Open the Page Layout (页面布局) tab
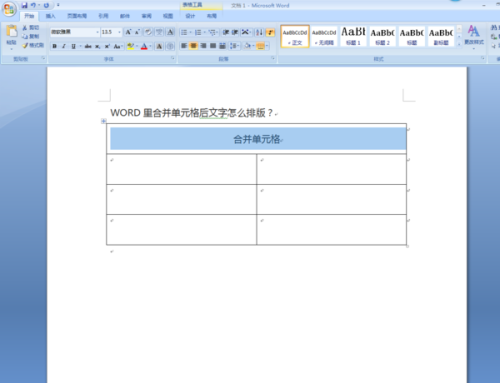 77,16
